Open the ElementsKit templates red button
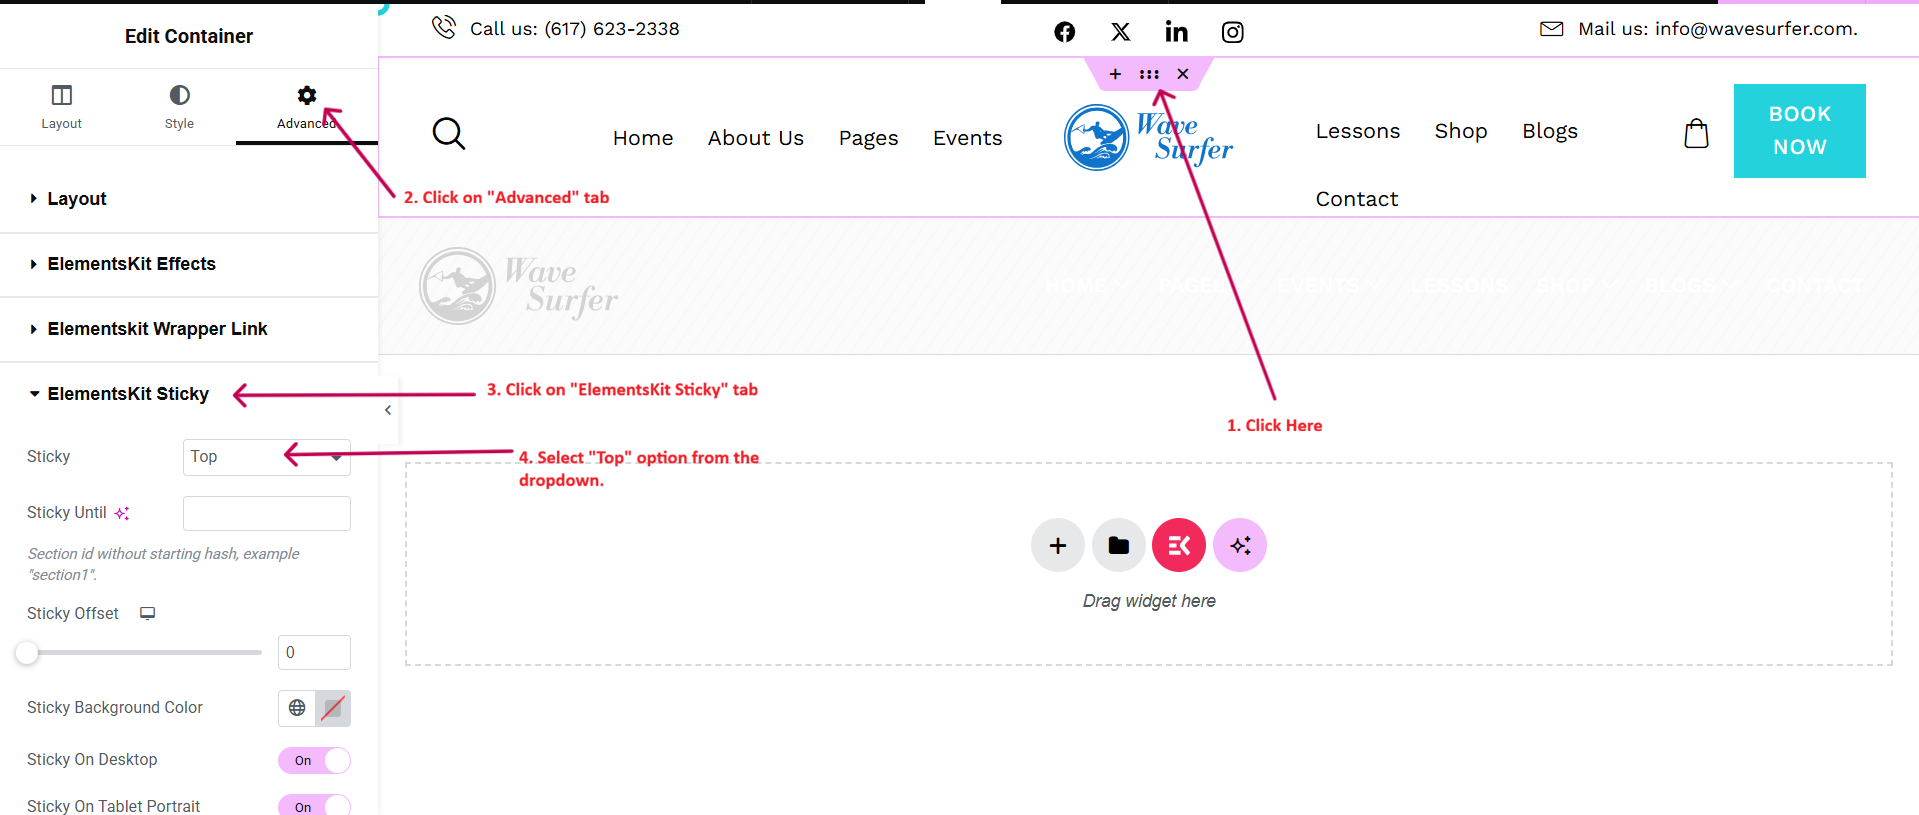Viewport: 1919px width, 815px height. pos(1179,545)
